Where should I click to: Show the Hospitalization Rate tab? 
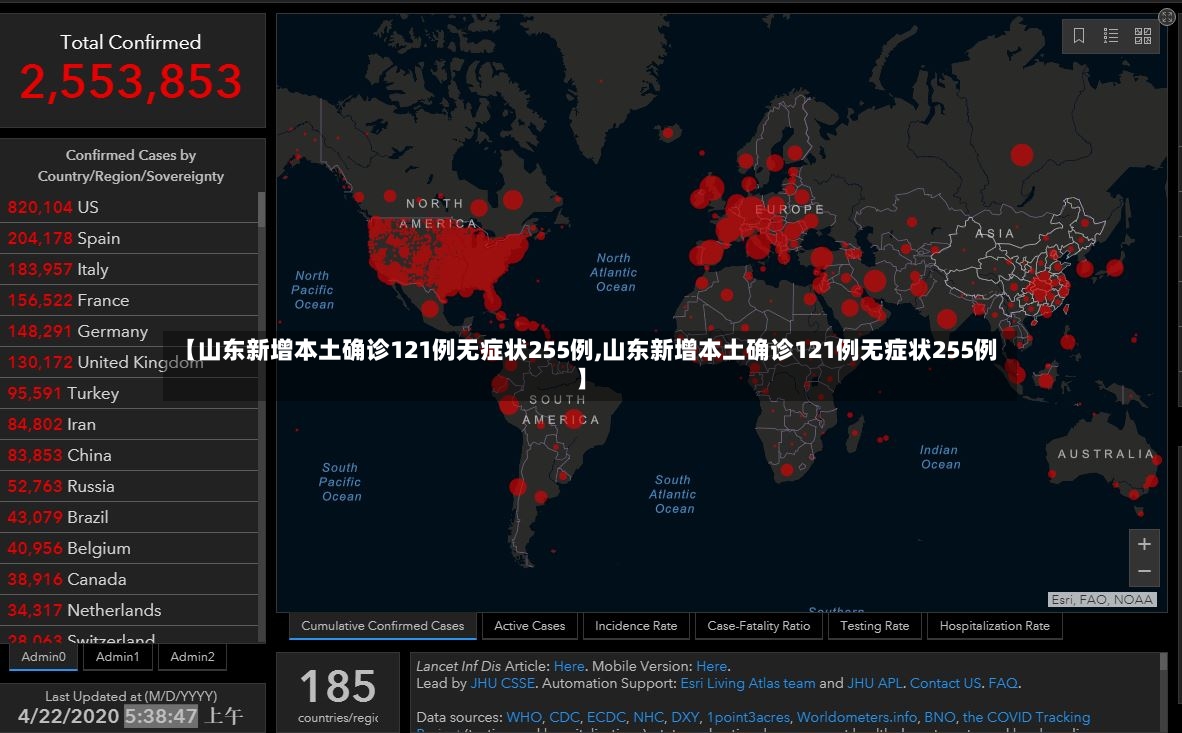click(x=994, y=626)
